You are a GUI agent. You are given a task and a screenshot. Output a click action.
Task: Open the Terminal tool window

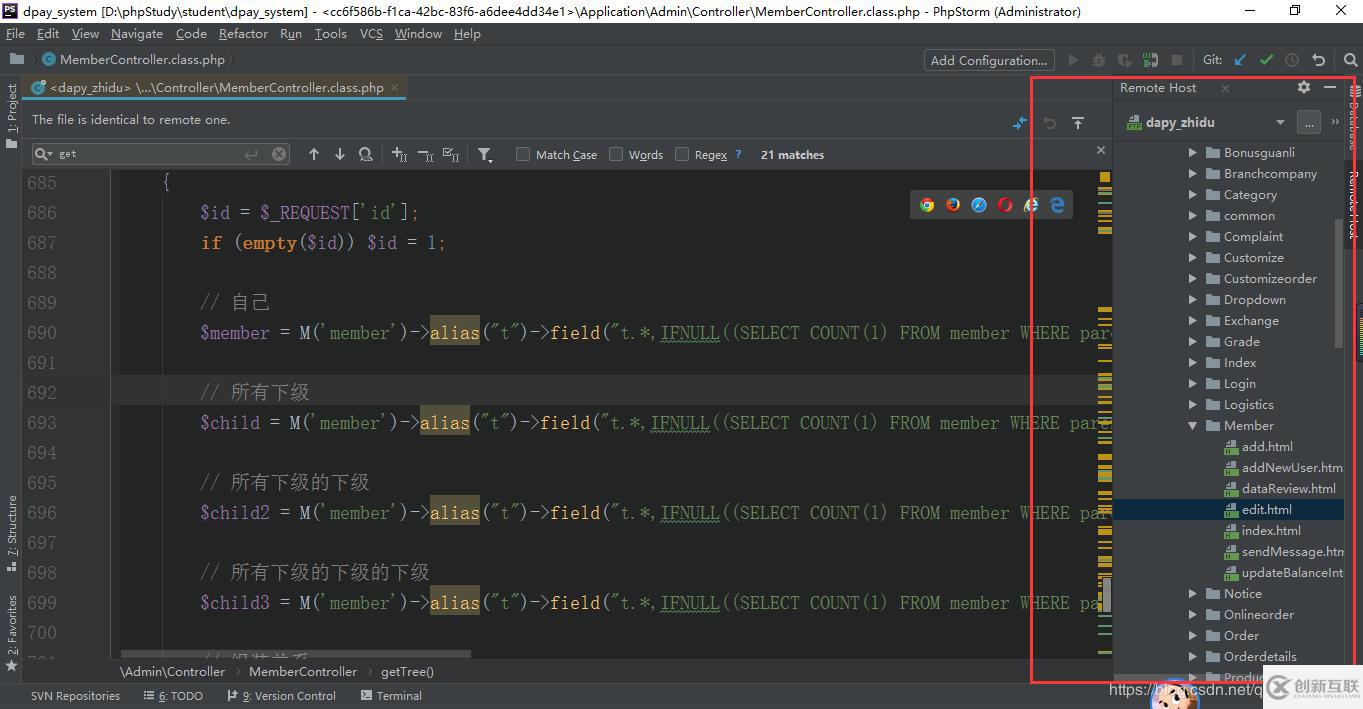391,696
